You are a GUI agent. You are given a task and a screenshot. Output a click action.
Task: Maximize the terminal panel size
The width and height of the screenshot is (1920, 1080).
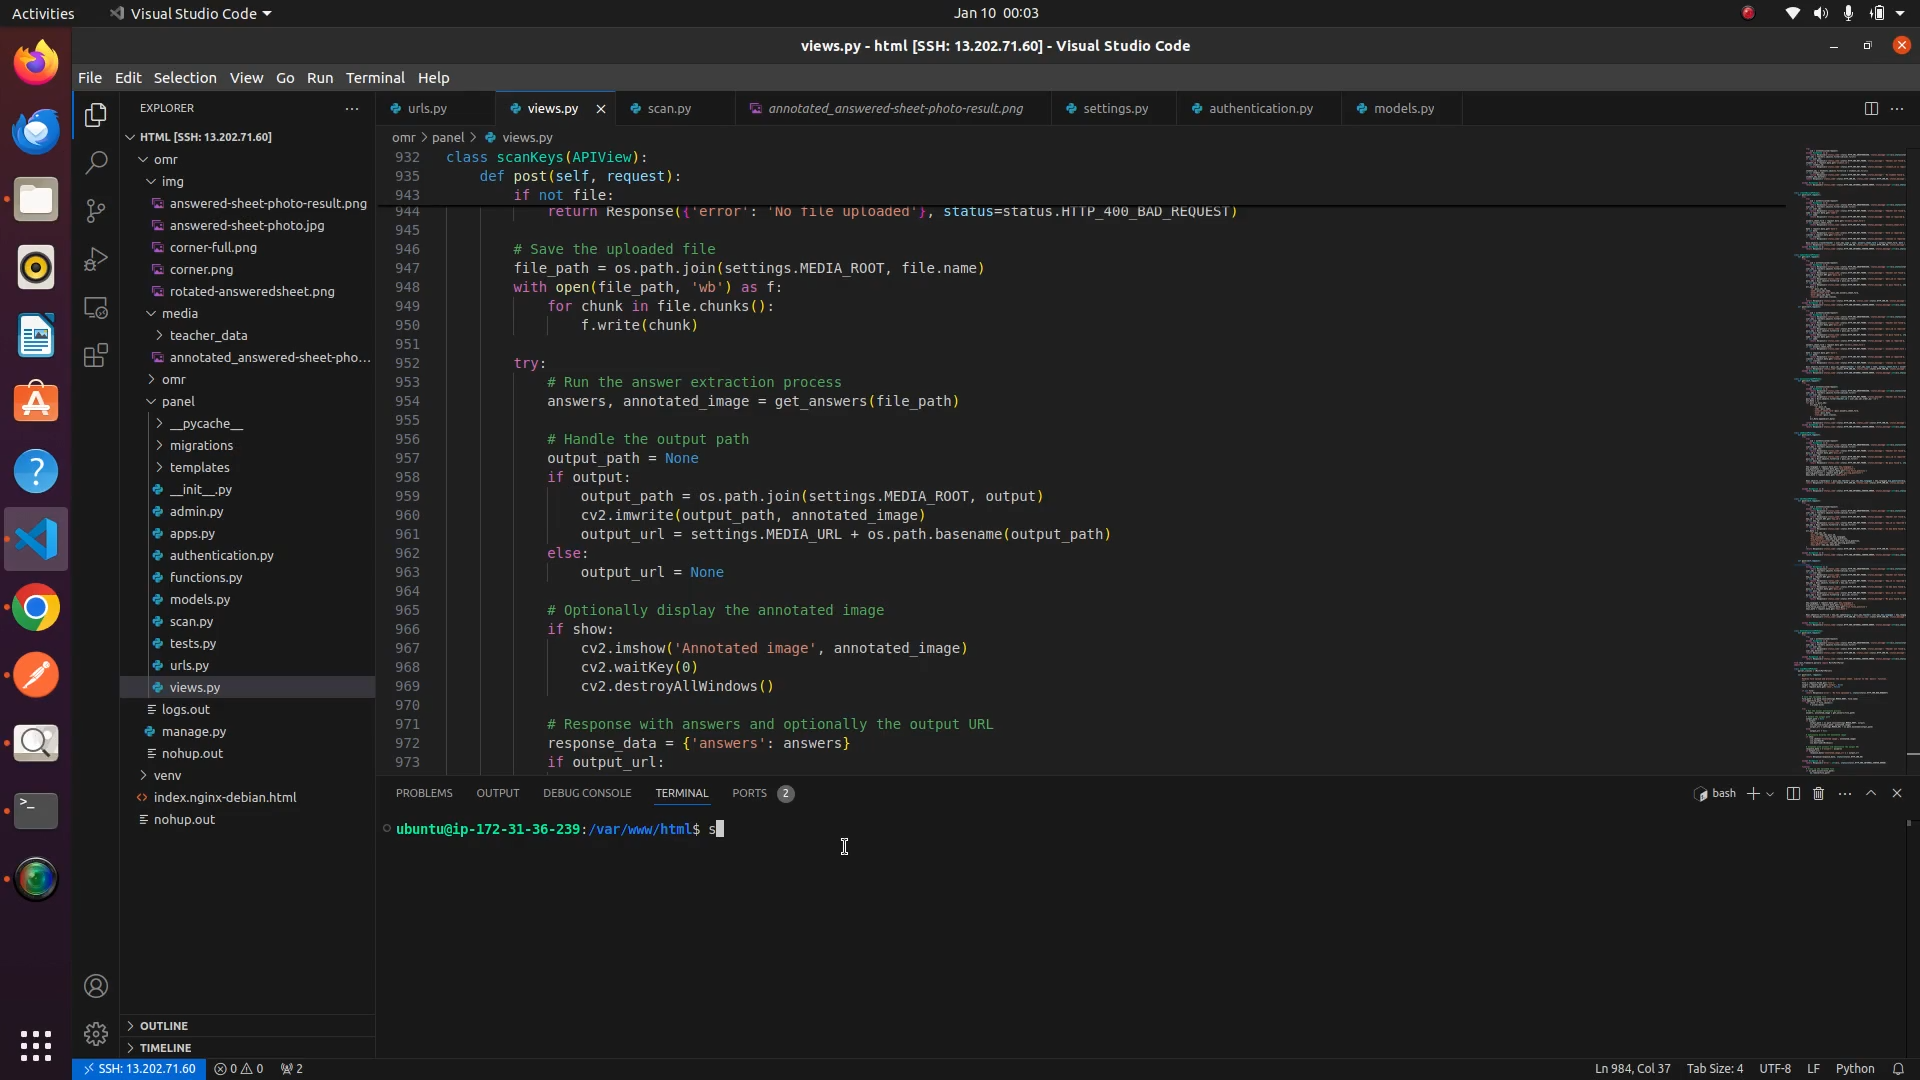click(x=1871, y=793)
